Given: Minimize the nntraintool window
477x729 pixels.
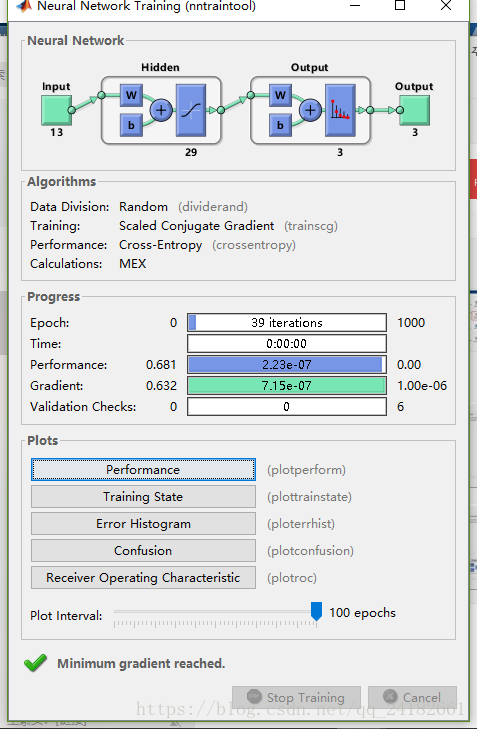Looking at the screenshot, I should 355,6.
